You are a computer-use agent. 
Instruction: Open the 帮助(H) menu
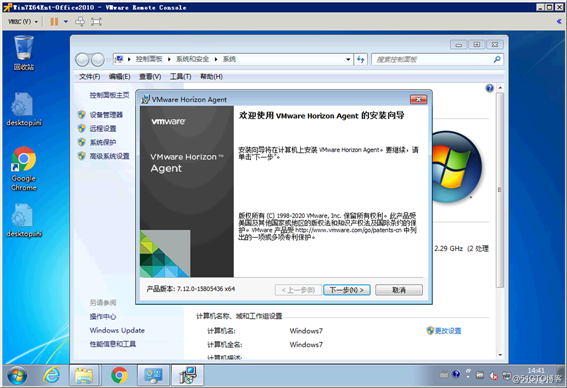(x=211, y=77)
